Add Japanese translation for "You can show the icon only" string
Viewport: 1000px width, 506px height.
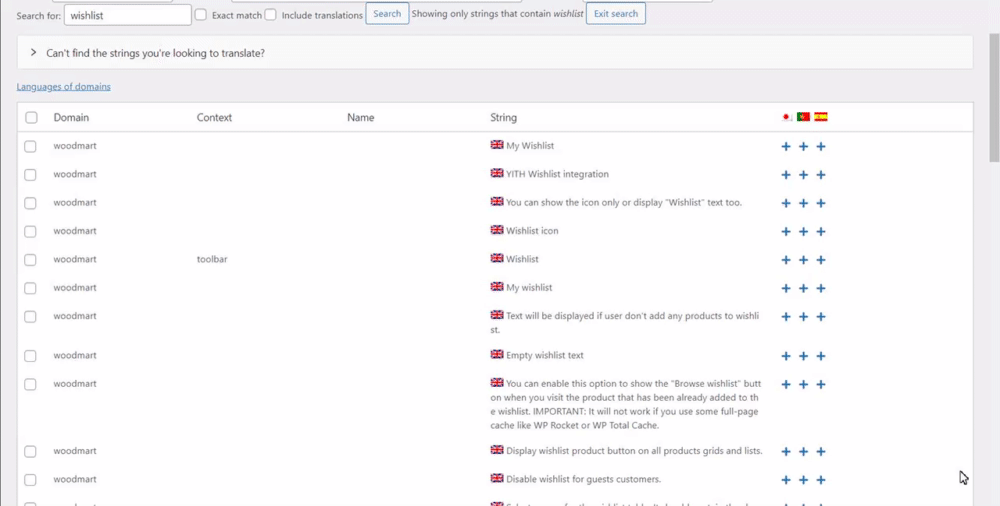tap(786, 203)
